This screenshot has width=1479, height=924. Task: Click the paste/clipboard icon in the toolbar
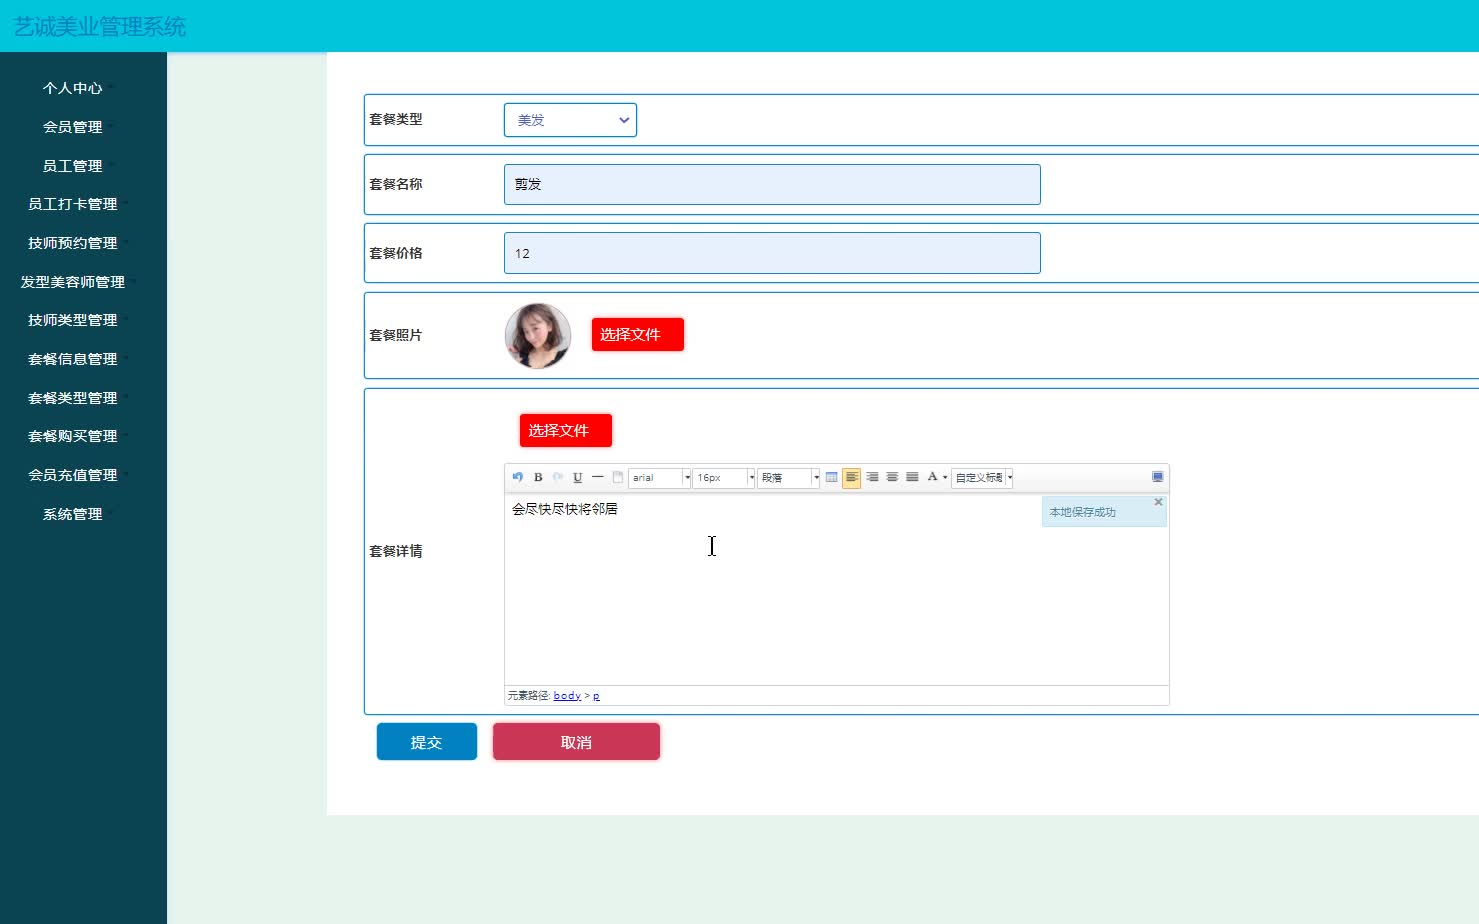point(618,477)
